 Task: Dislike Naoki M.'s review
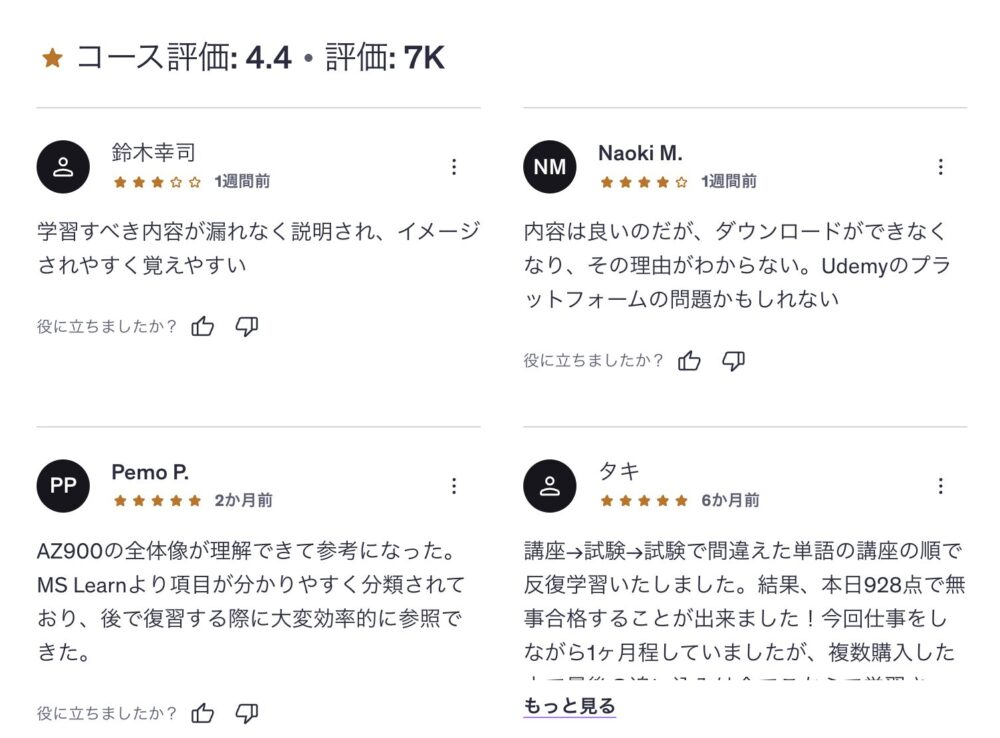click(733, 361)
